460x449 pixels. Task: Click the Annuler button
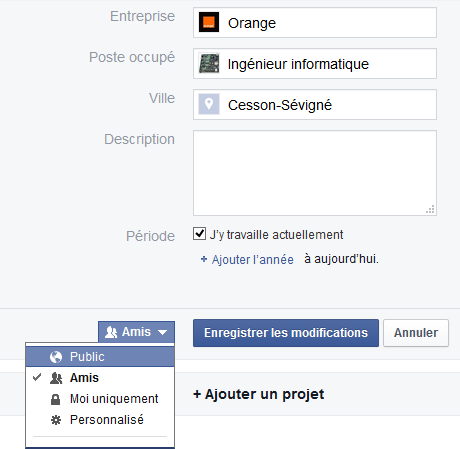click(416, 333)
